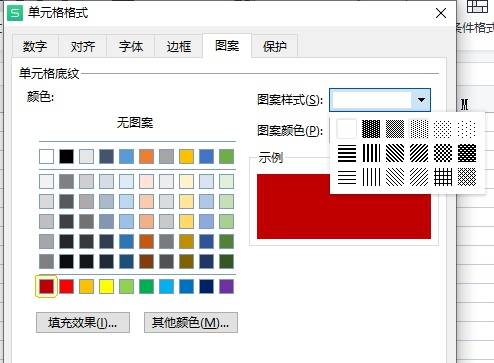Pick the black swatch in the top row
This screenshot has height=363, width=494.
point(66,156)
